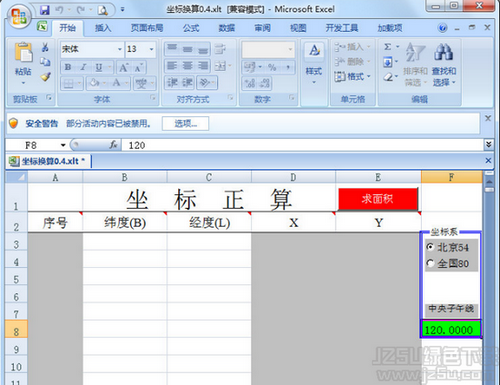Image resolution: width=500 pixels, height=385 pixels.
Task: Toggle Underline formatting
Action: click(x=99, y=67)
